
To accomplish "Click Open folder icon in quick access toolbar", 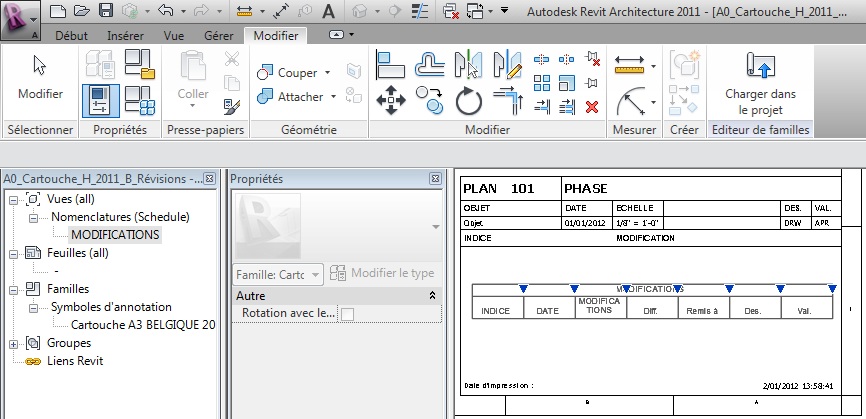I will (82, 10).
